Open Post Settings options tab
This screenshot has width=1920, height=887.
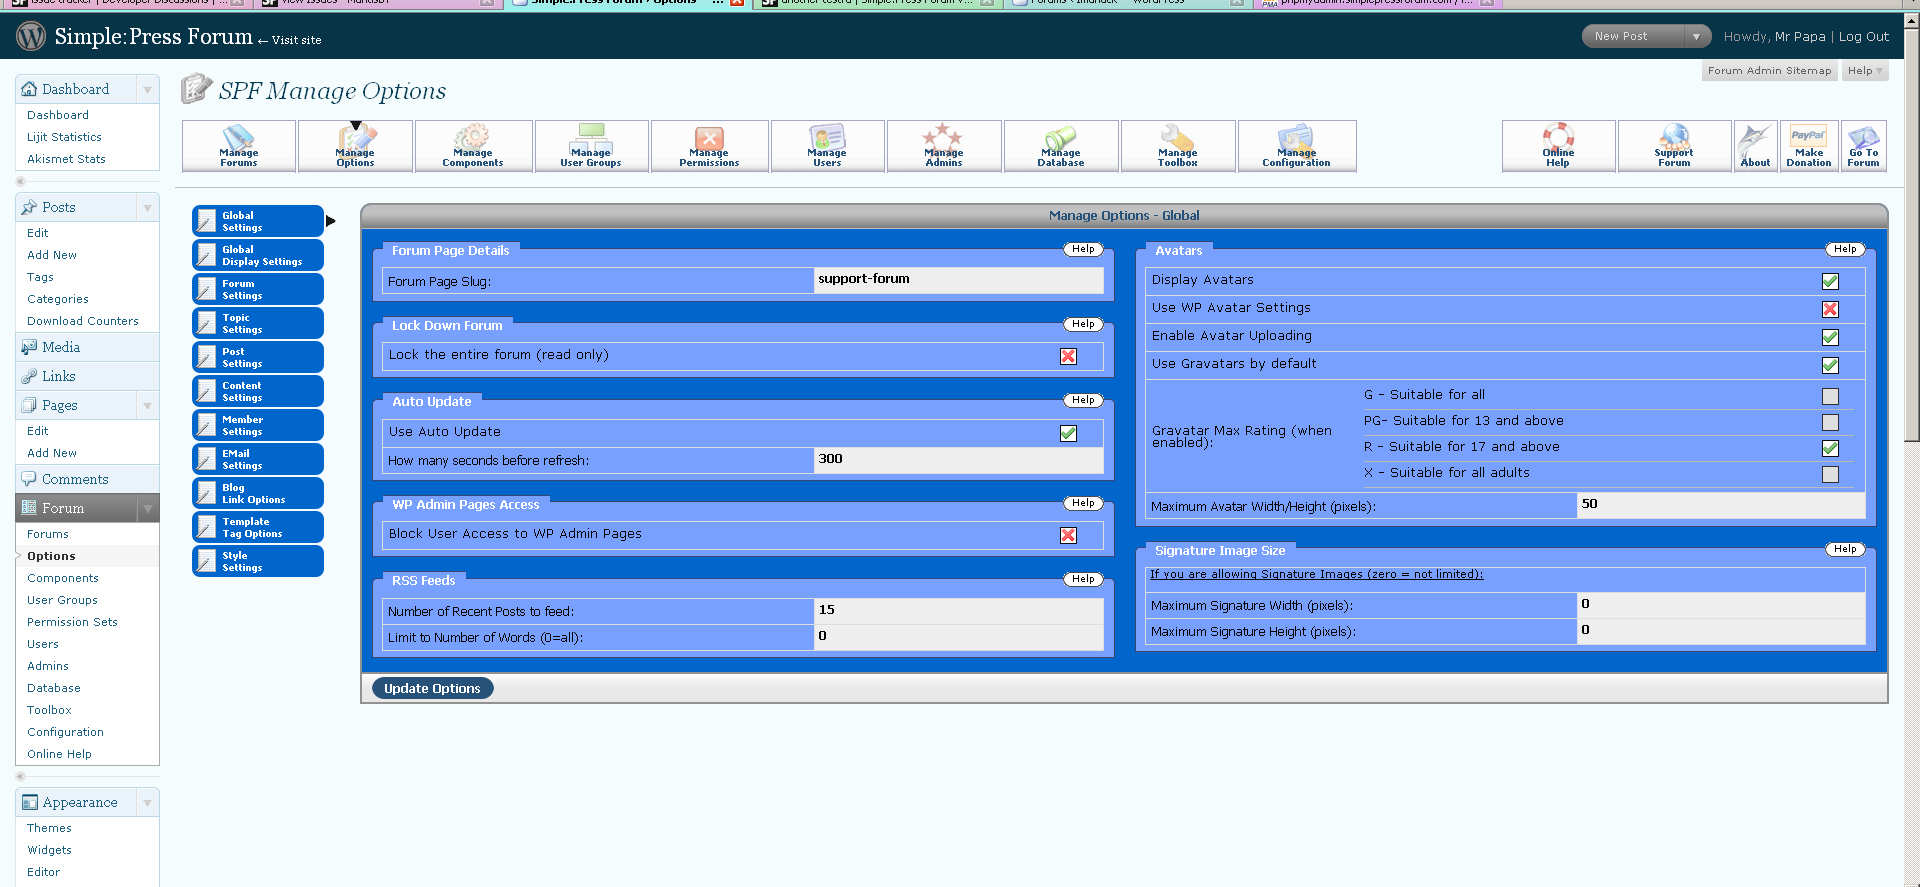[x=258, y=357]
